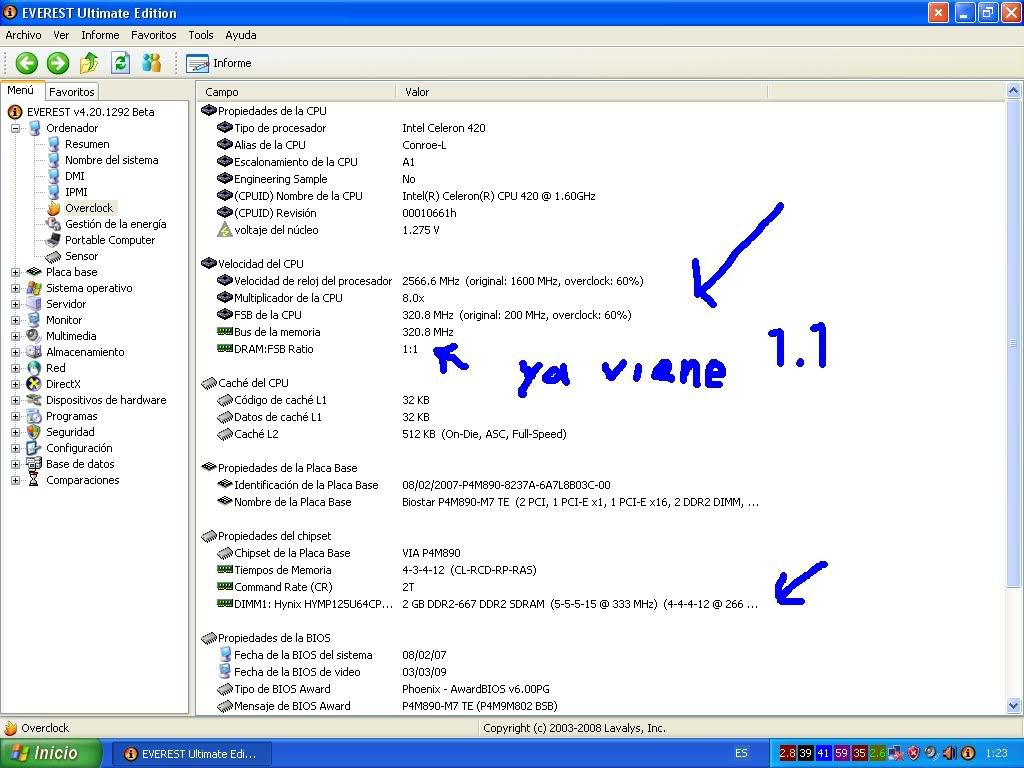Click the EVEREST info tray icon
Viewport: 1024px width, 768px height.
pos(968,754)
